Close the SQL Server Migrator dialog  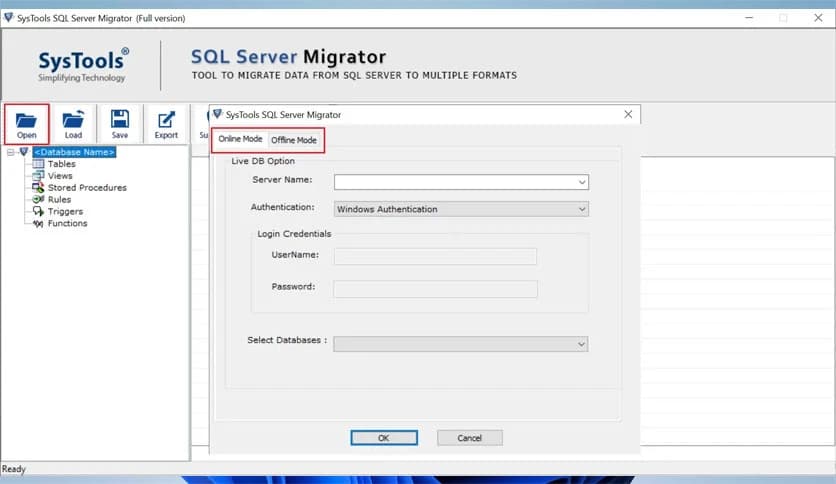coord(628,114)
